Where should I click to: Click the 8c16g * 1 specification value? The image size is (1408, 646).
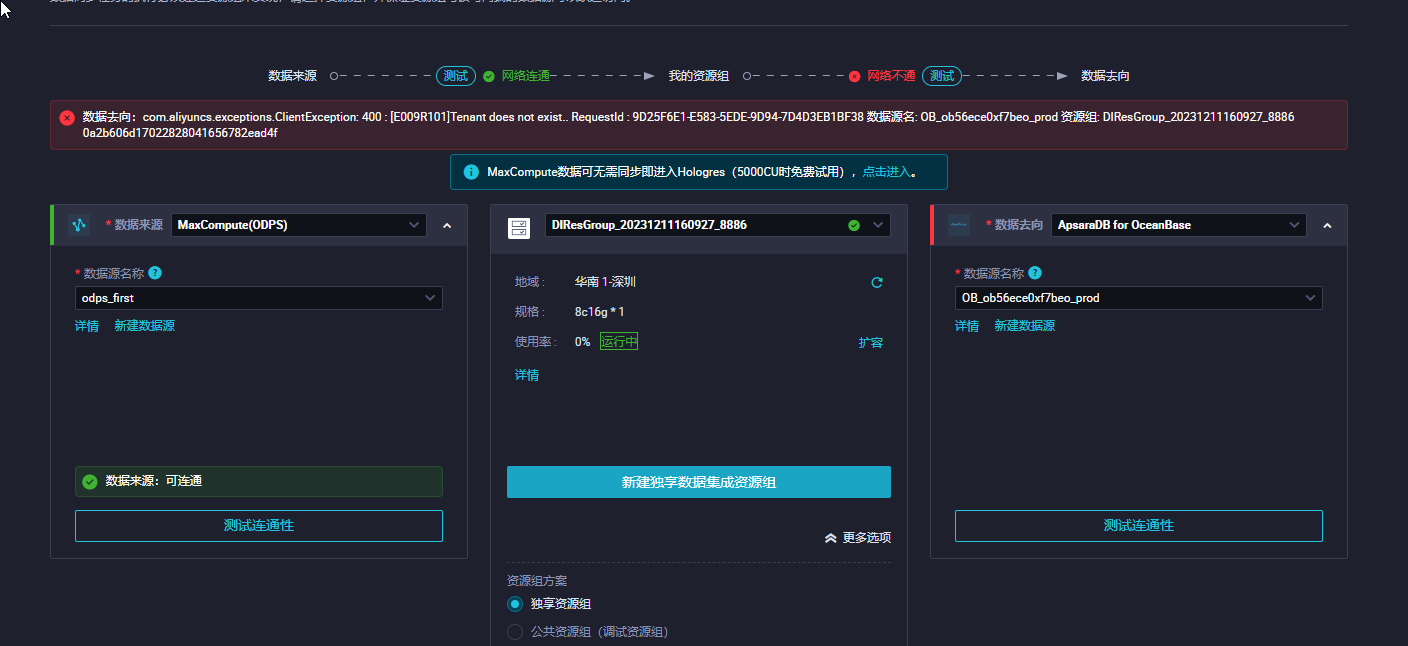599,312
